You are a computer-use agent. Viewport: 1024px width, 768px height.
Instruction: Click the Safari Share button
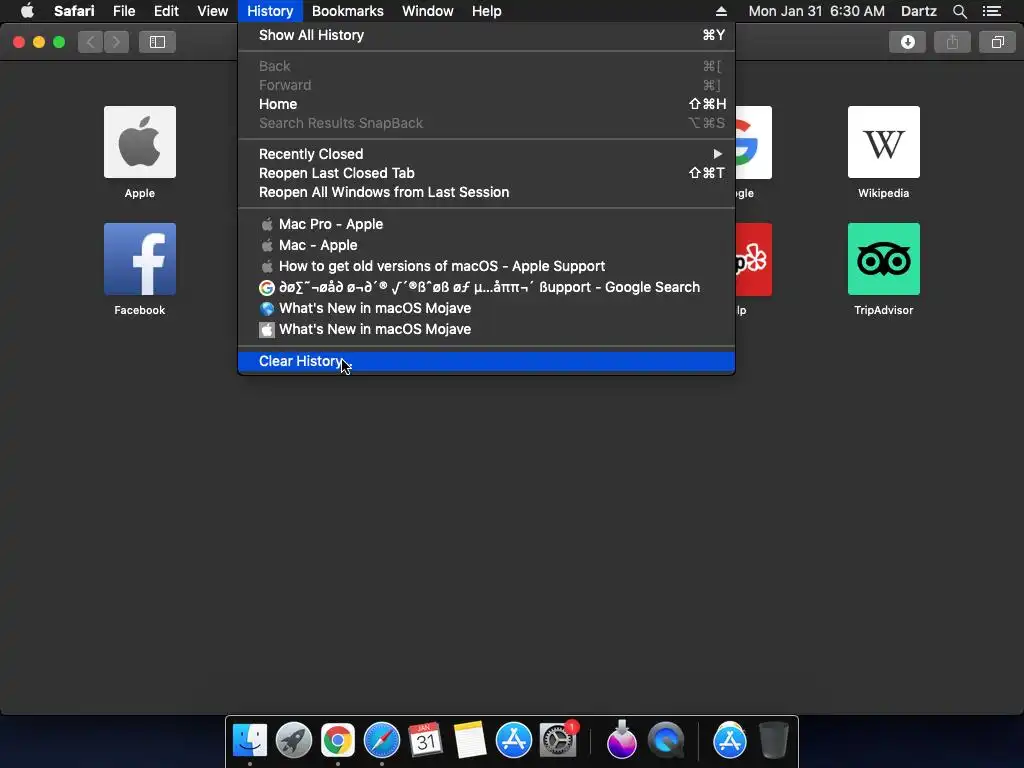pyautogui.click(x=952, y=42)
